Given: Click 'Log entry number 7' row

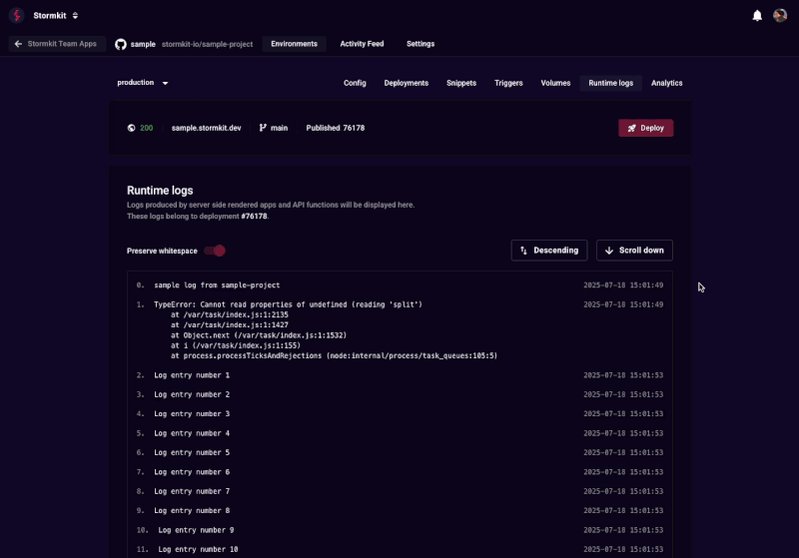Looking at the screenshot, I should (x=400, y=491).
